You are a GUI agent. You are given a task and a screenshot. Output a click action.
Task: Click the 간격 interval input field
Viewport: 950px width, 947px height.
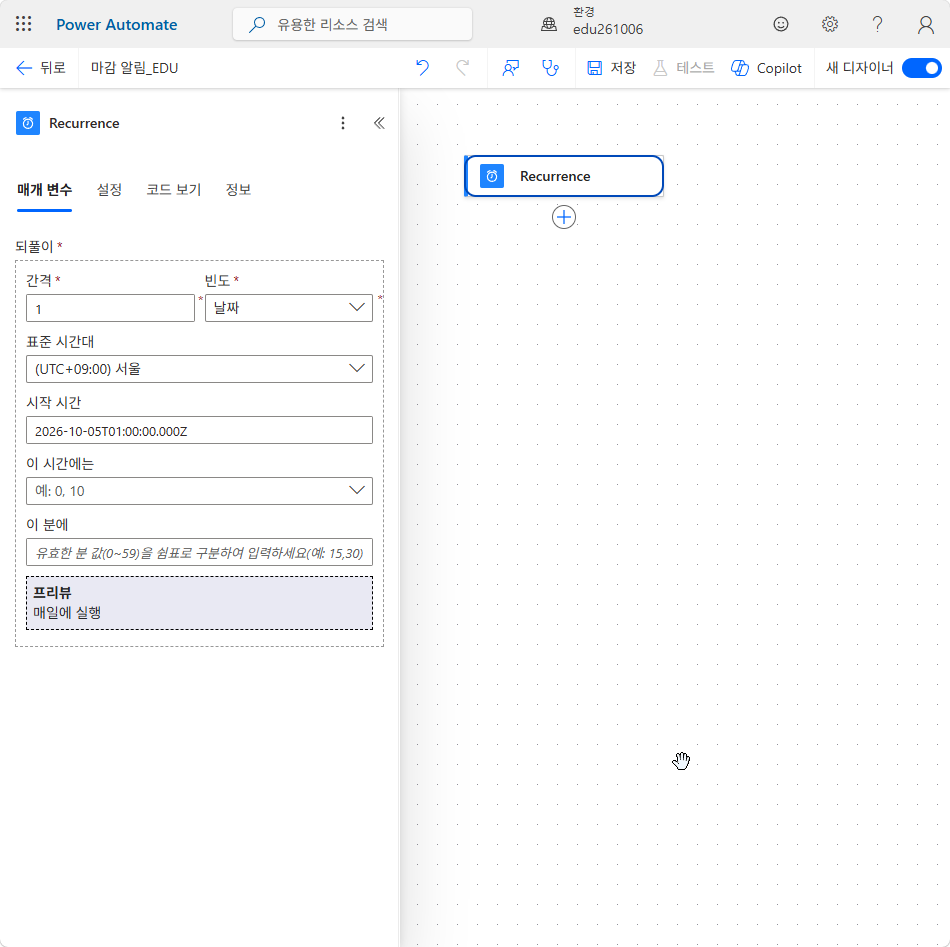[110, 308]
